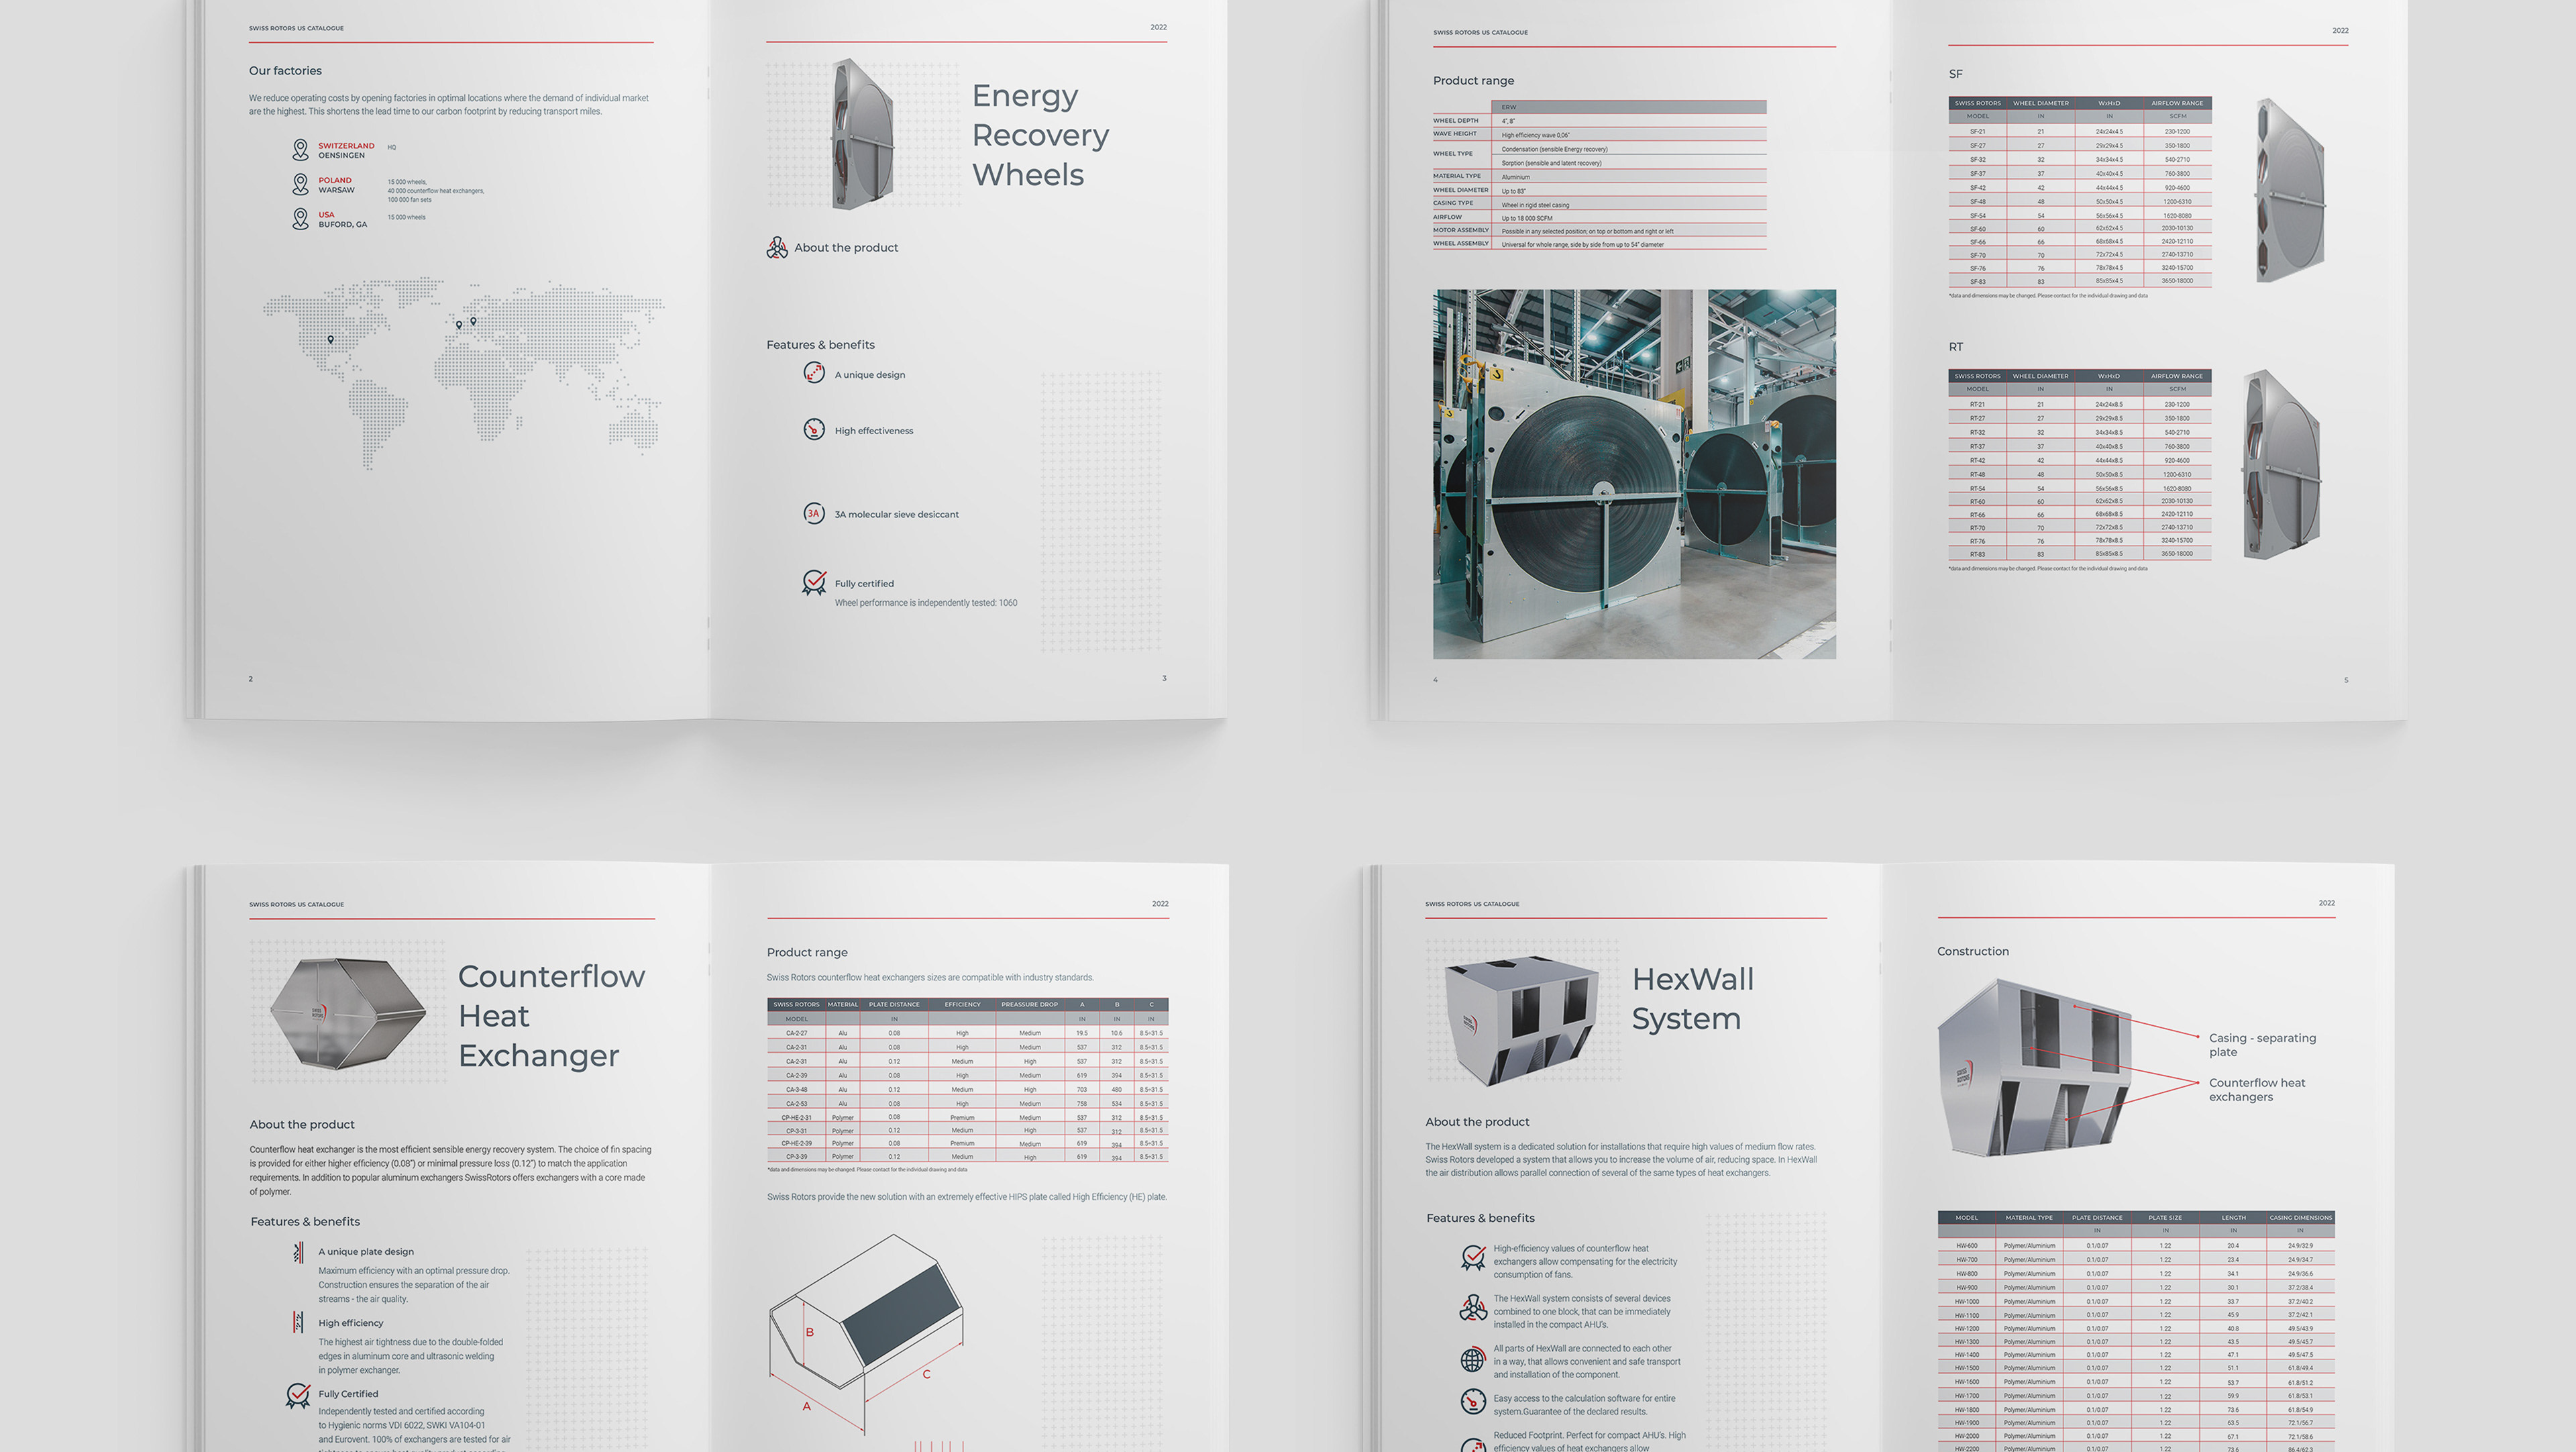Click page number 3 at page bottom
Image resolution: width=2576 pixels, height=1452 pixels.
point(1164,678)
